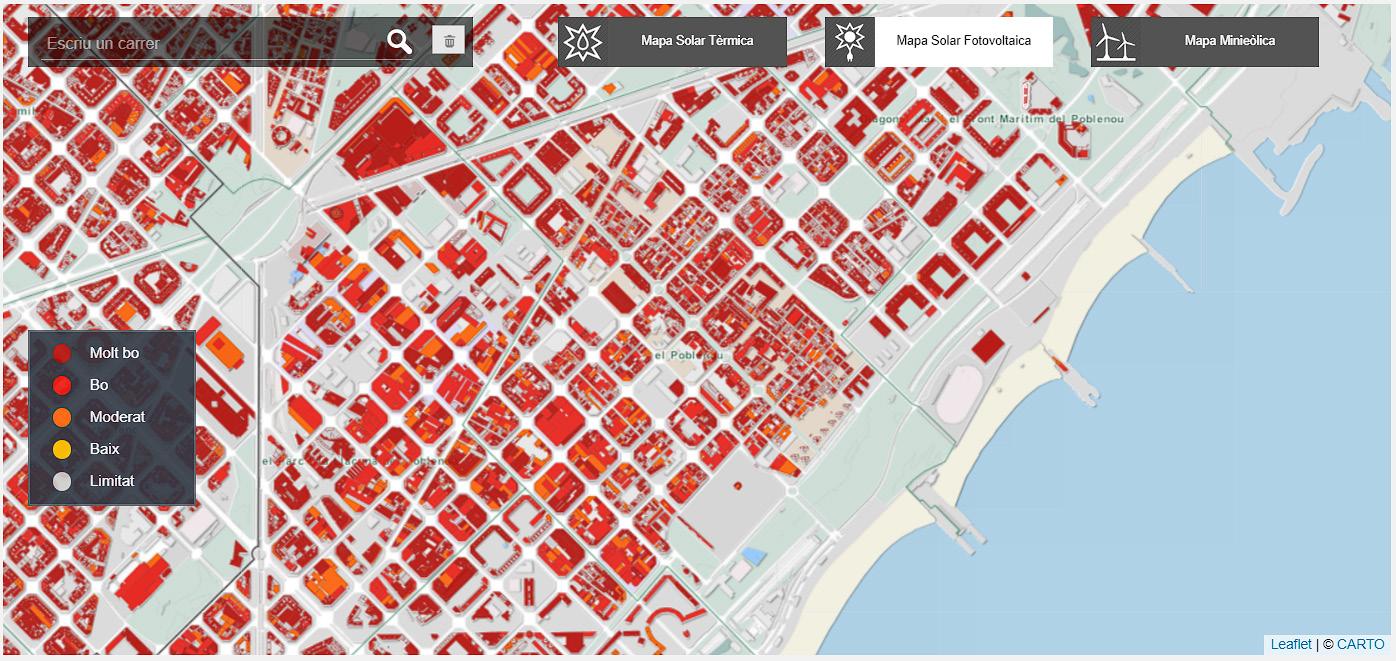
Task: Click the 'Baix' yellow legend swatch
Action: (x=62, y=449)
